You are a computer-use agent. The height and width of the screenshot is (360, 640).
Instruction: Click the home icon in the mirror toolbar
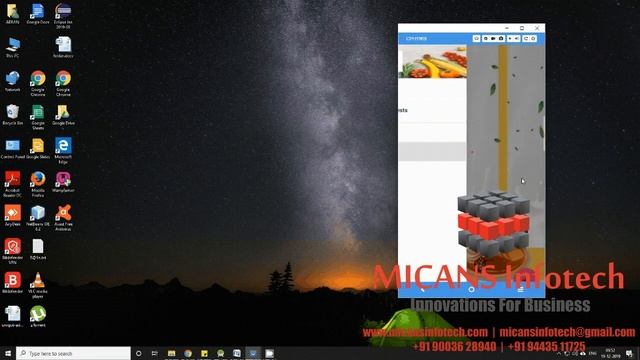[x=476, y=38]
